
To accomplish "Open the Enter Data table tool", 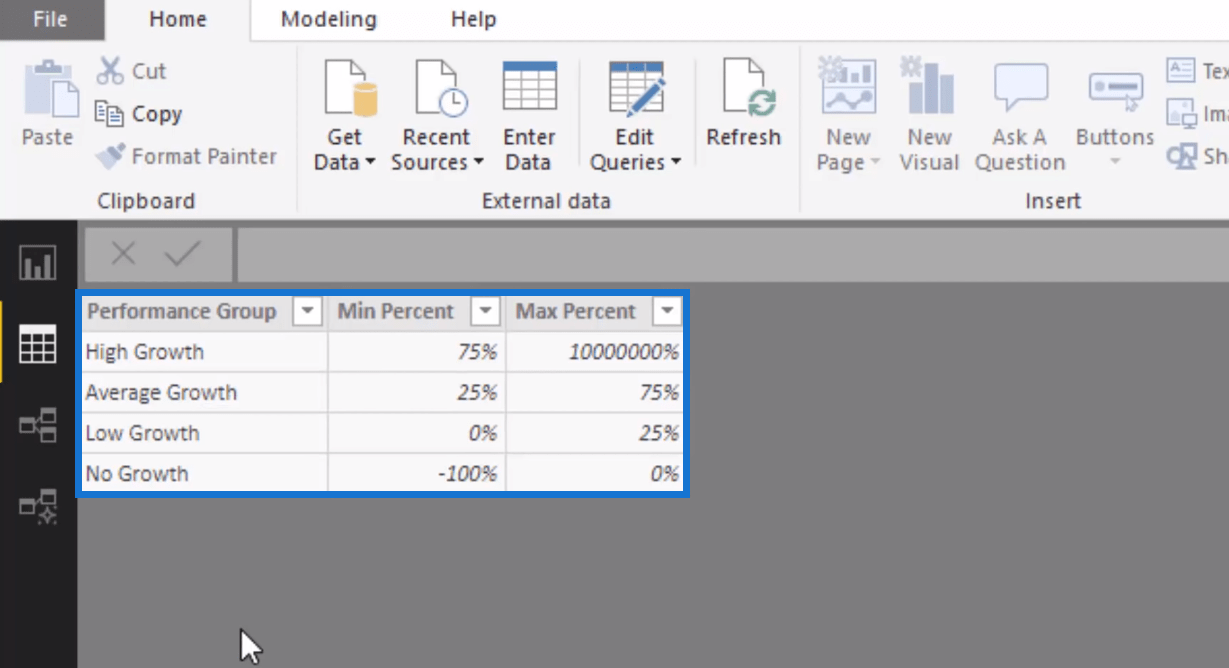I will [529, 115].
